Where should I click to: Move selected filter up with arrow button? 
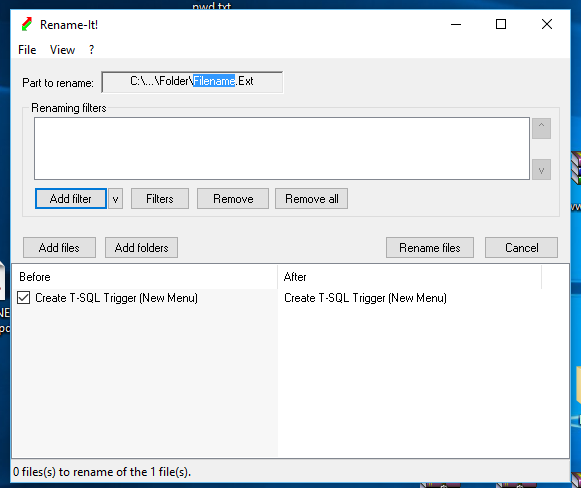541,129
